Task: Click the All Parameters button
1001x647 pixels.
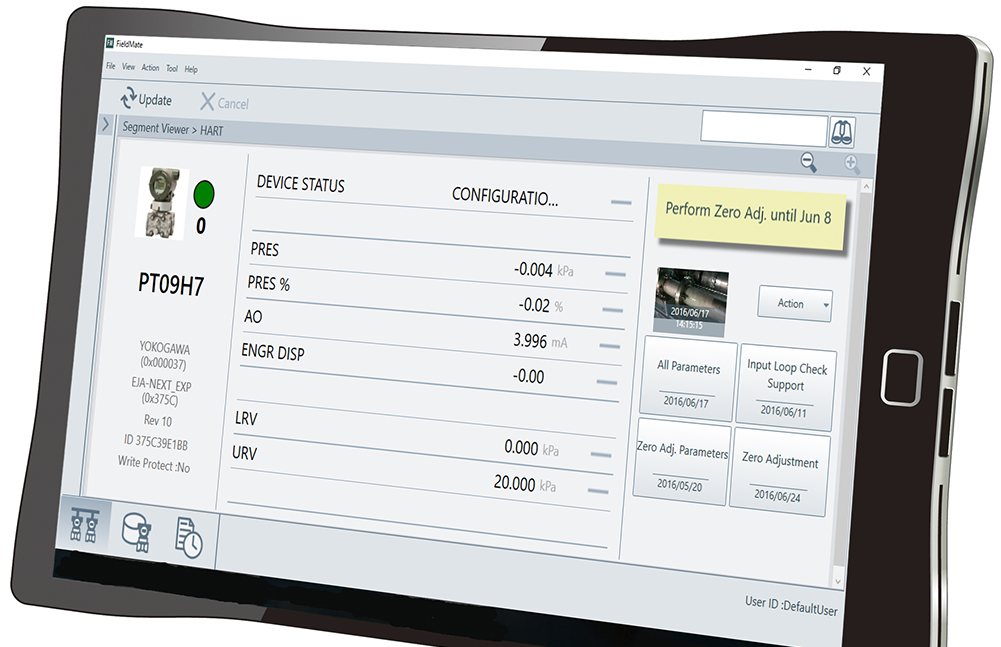Action: click(688, 380)
